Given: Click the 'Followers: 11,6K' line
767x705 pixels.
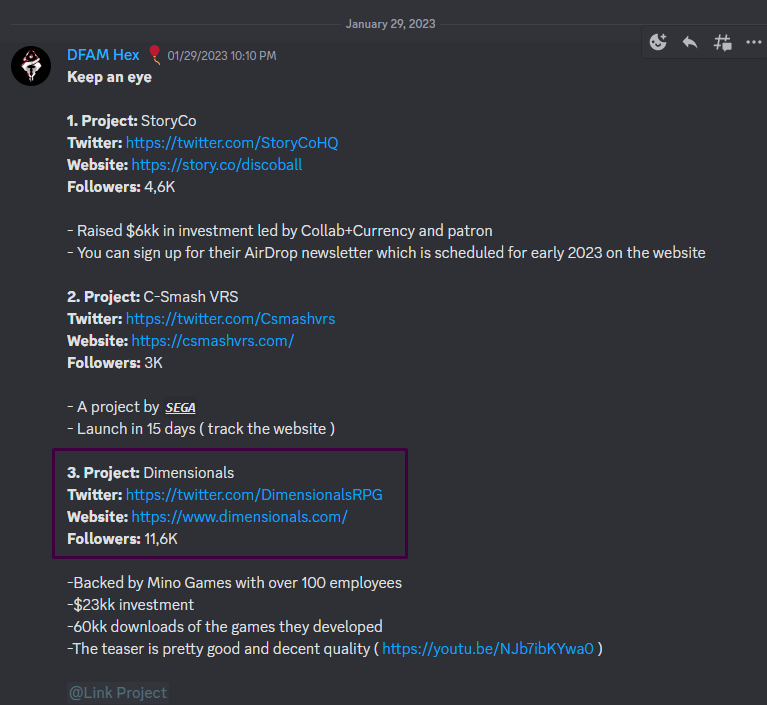Looking at the screenshot, I should coord(122,539).
